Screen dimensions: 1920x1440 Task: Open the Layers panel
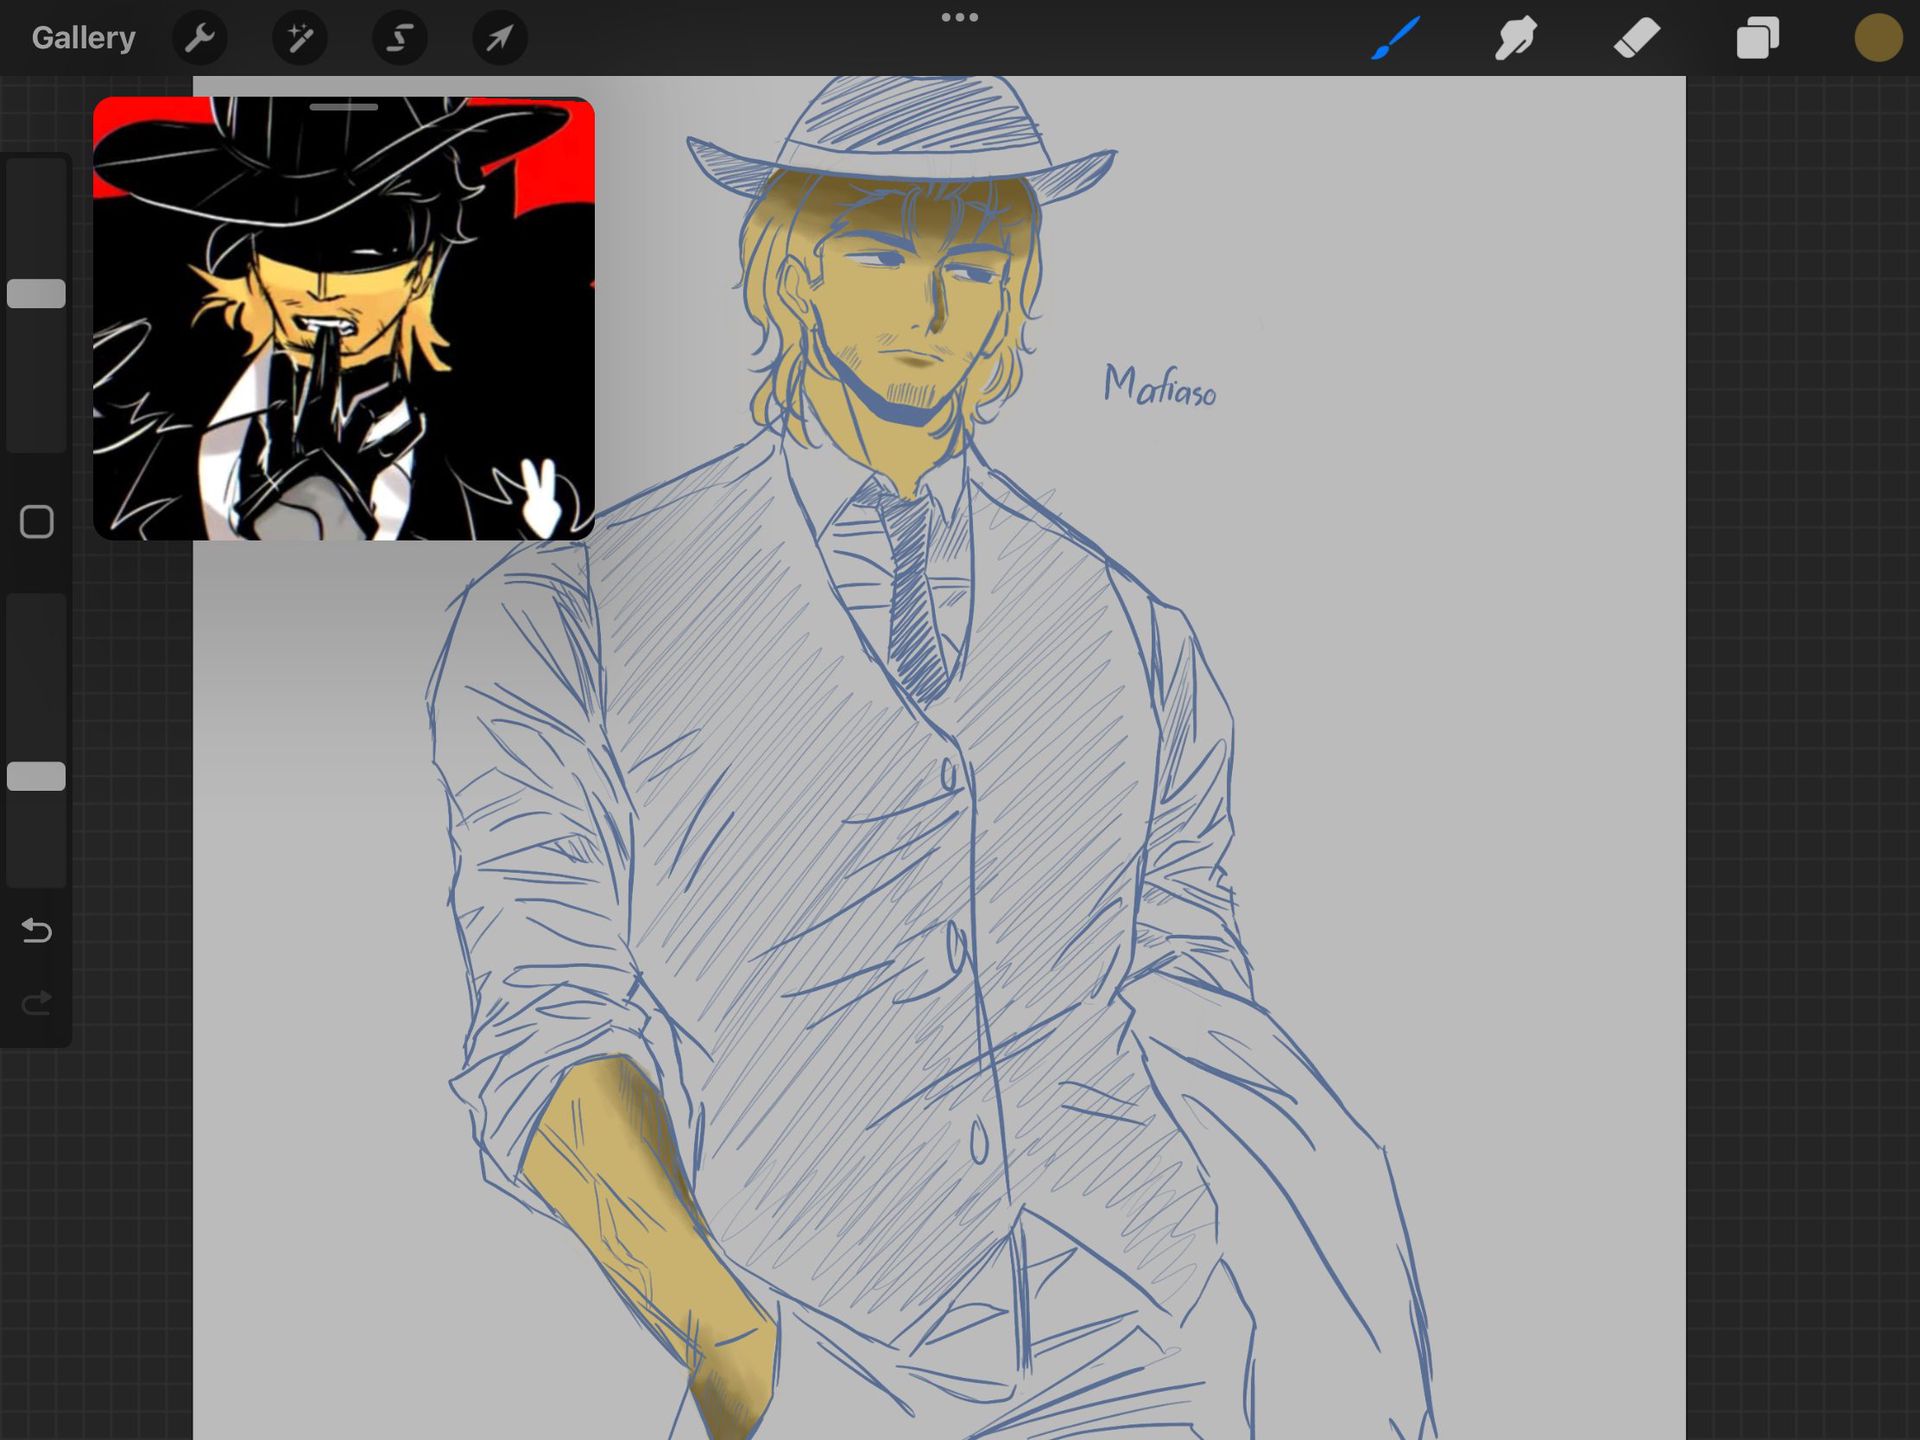click(x=1757, y=38)
